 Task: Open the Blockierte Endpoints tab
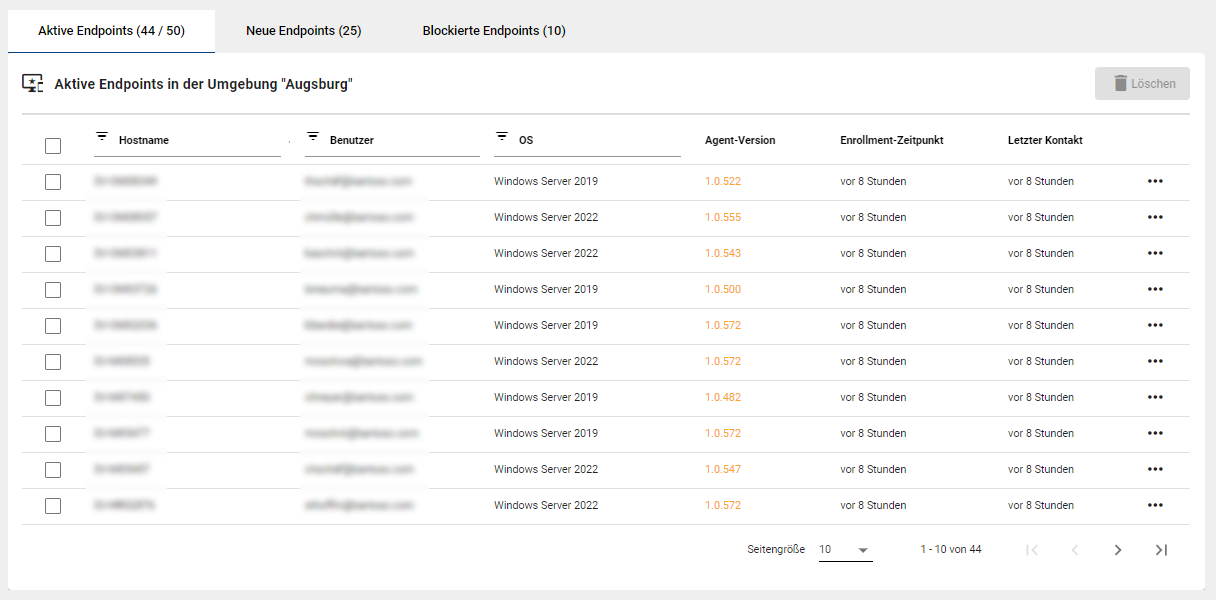[494, 31]
